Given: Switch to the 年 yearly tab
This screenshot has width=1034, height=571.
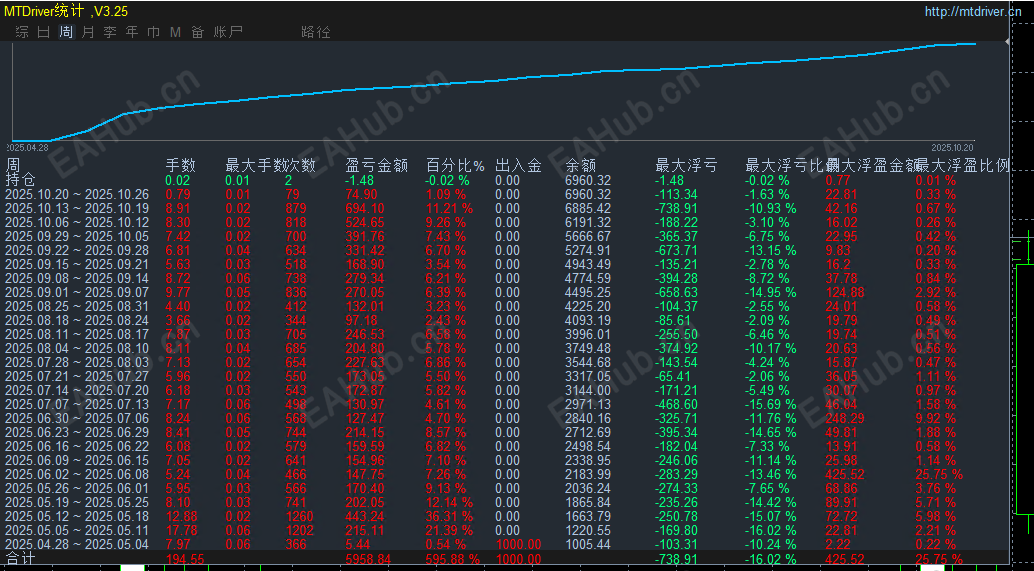Looking at the screenshot, I should pos(132,32).
